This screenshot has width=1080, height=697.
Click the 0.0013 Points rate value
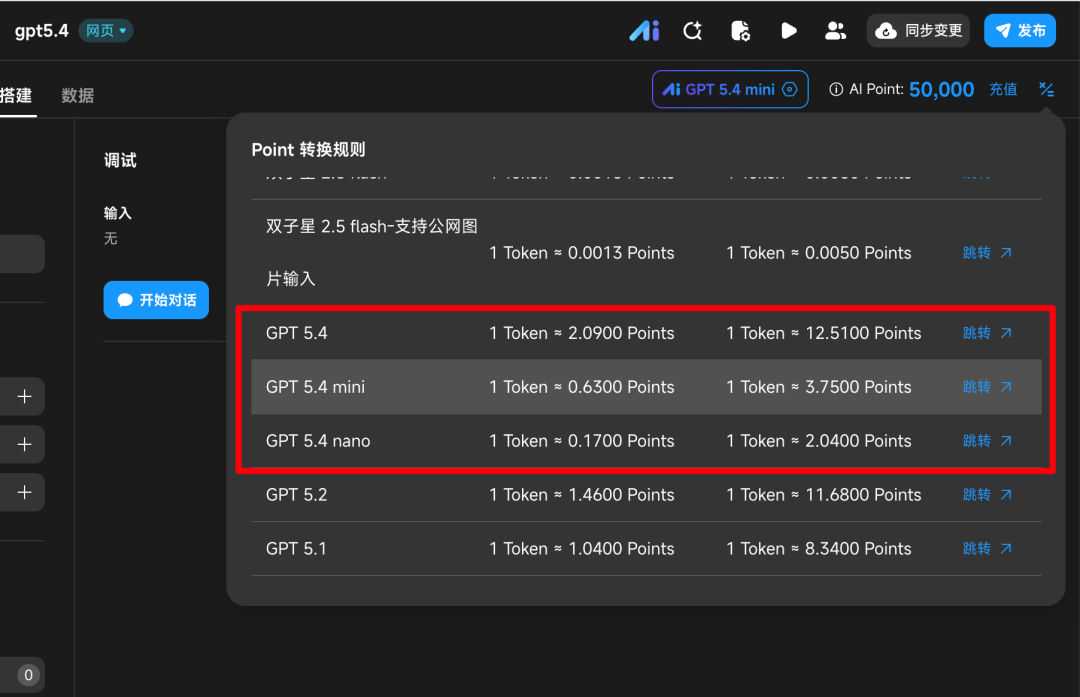tap(621, 253)
